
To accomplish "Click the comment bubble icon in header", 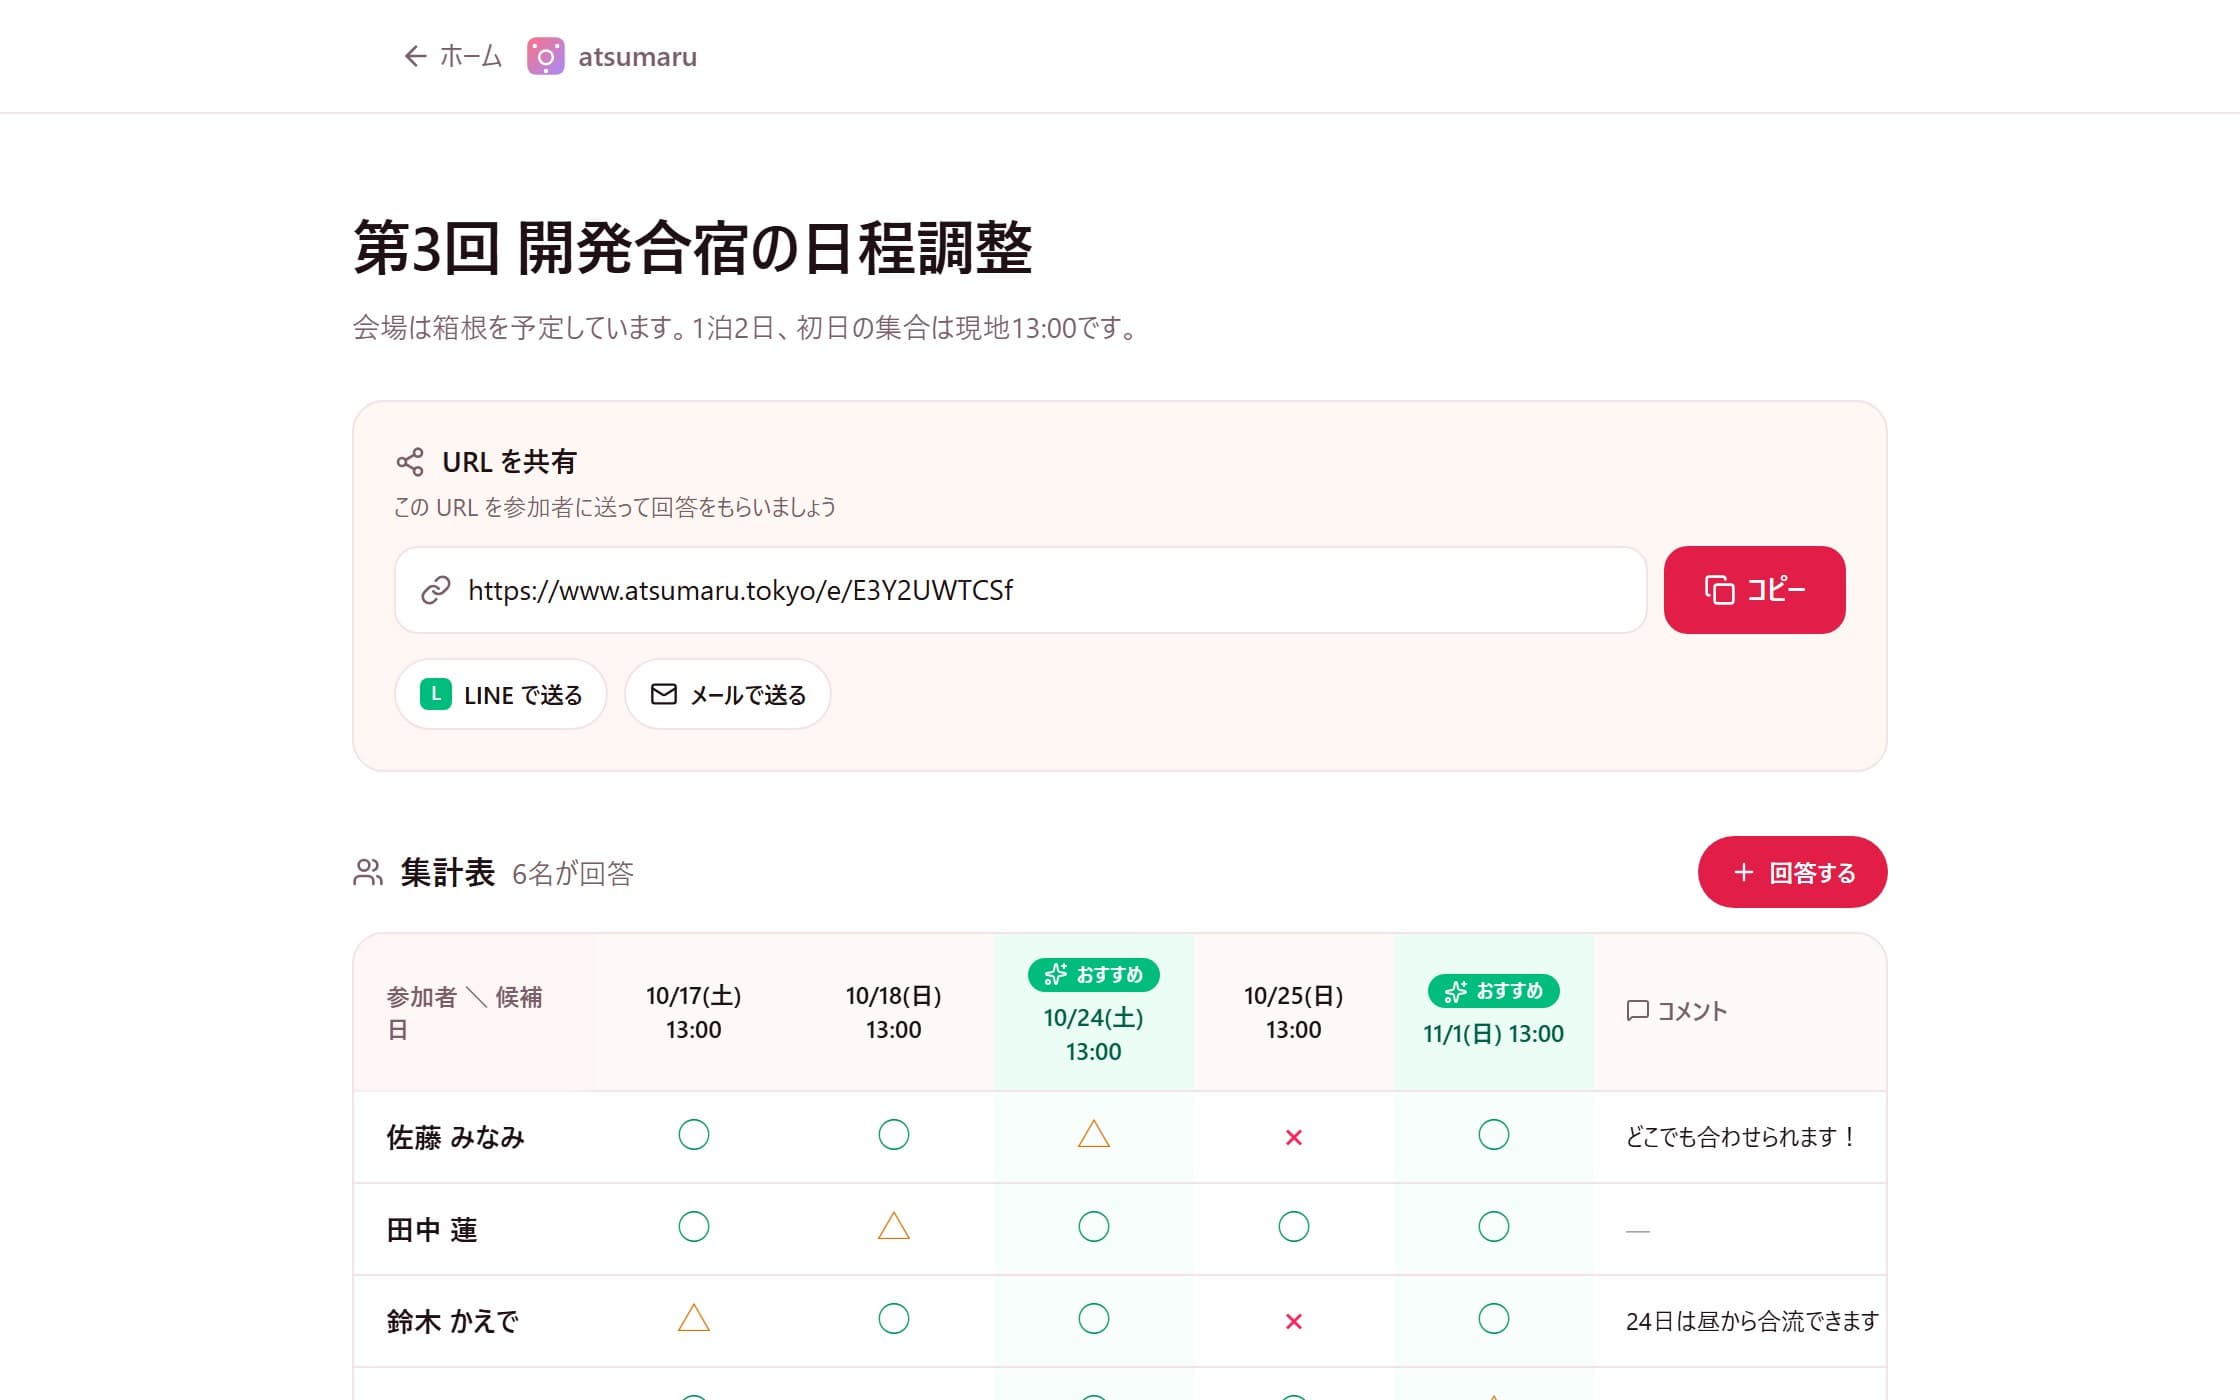I will coord(1638,1011).
